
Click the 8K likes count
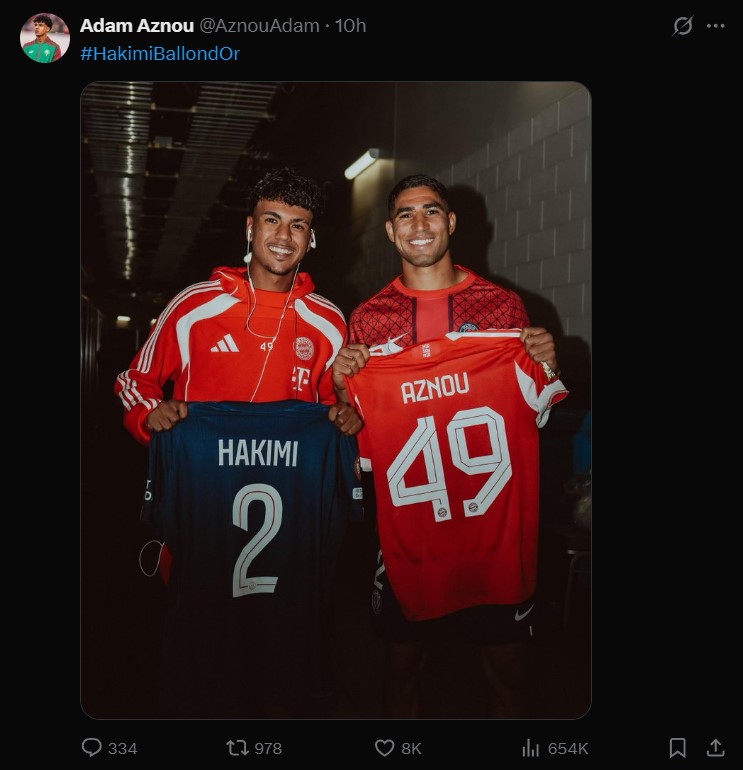coord(411,748)
